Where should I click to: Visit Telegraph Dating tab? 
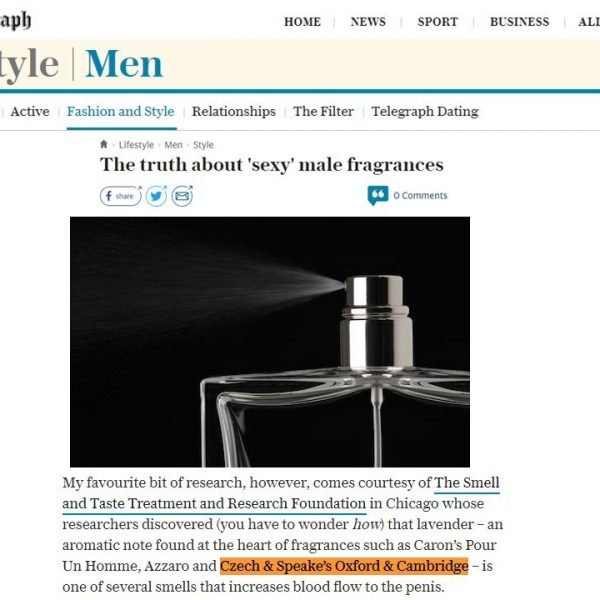(425, 111)
